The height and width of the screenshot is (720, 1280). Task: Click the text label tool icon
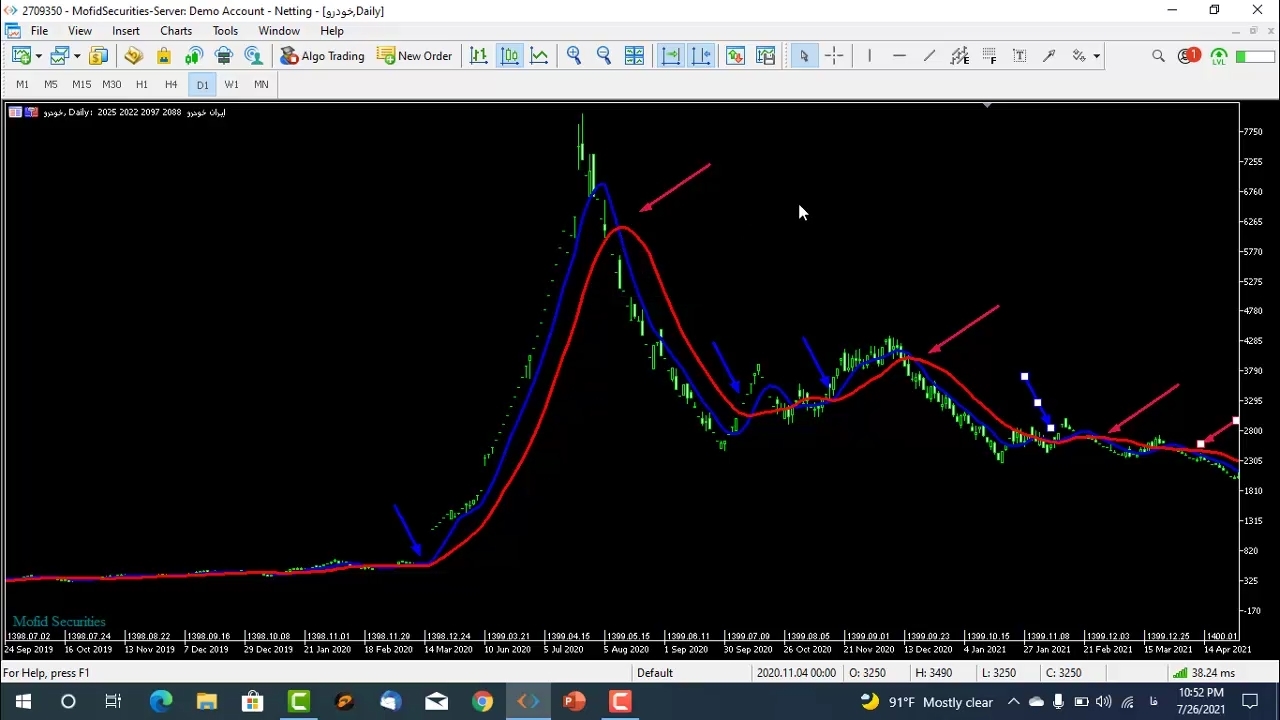click(1019, 56)
